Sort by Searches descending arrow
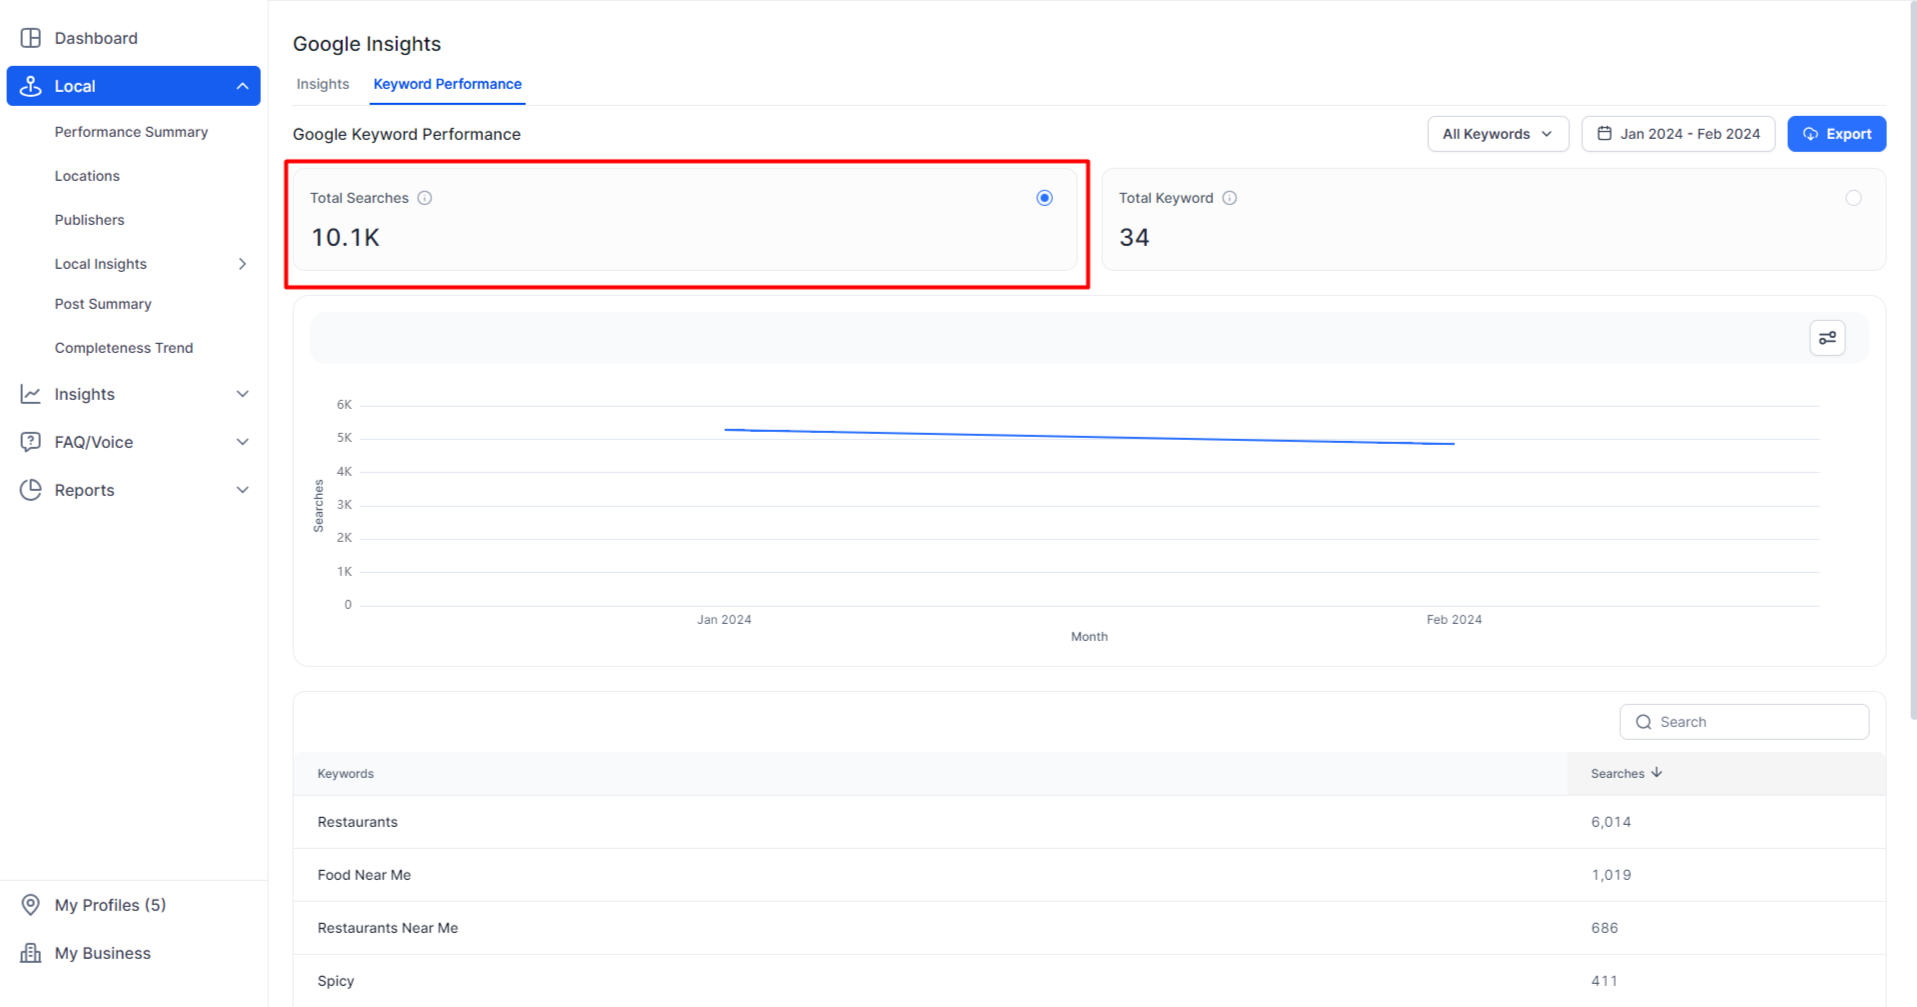The height and width of the screenshot is (1007, 1917). pyautogui.click(x=1657, y=773)
